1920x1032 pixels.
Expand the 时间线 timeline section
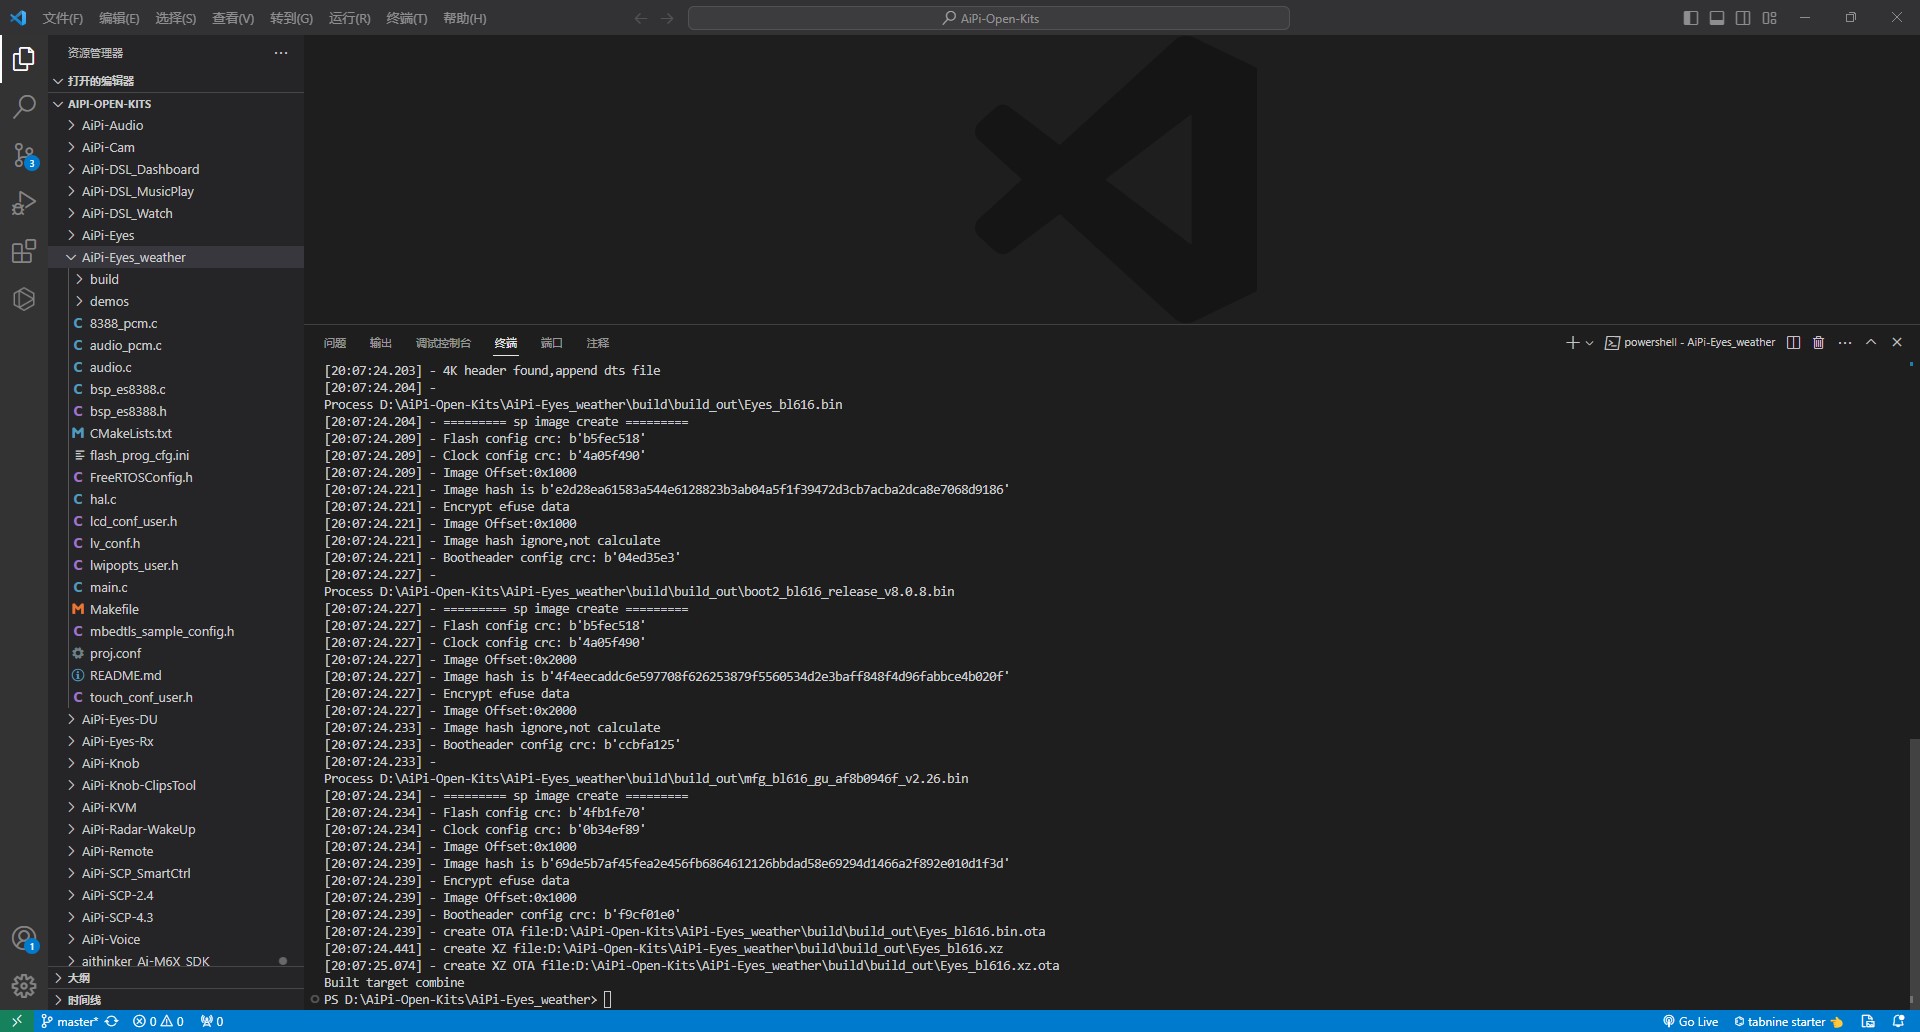point(176,1000)
